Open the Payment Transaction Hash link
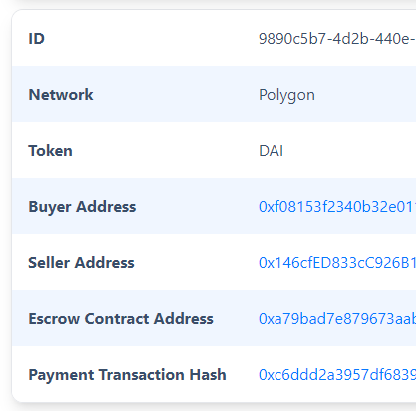Viewport: 416px width, 411px height. pyautogui.click(x=337, y=375)
